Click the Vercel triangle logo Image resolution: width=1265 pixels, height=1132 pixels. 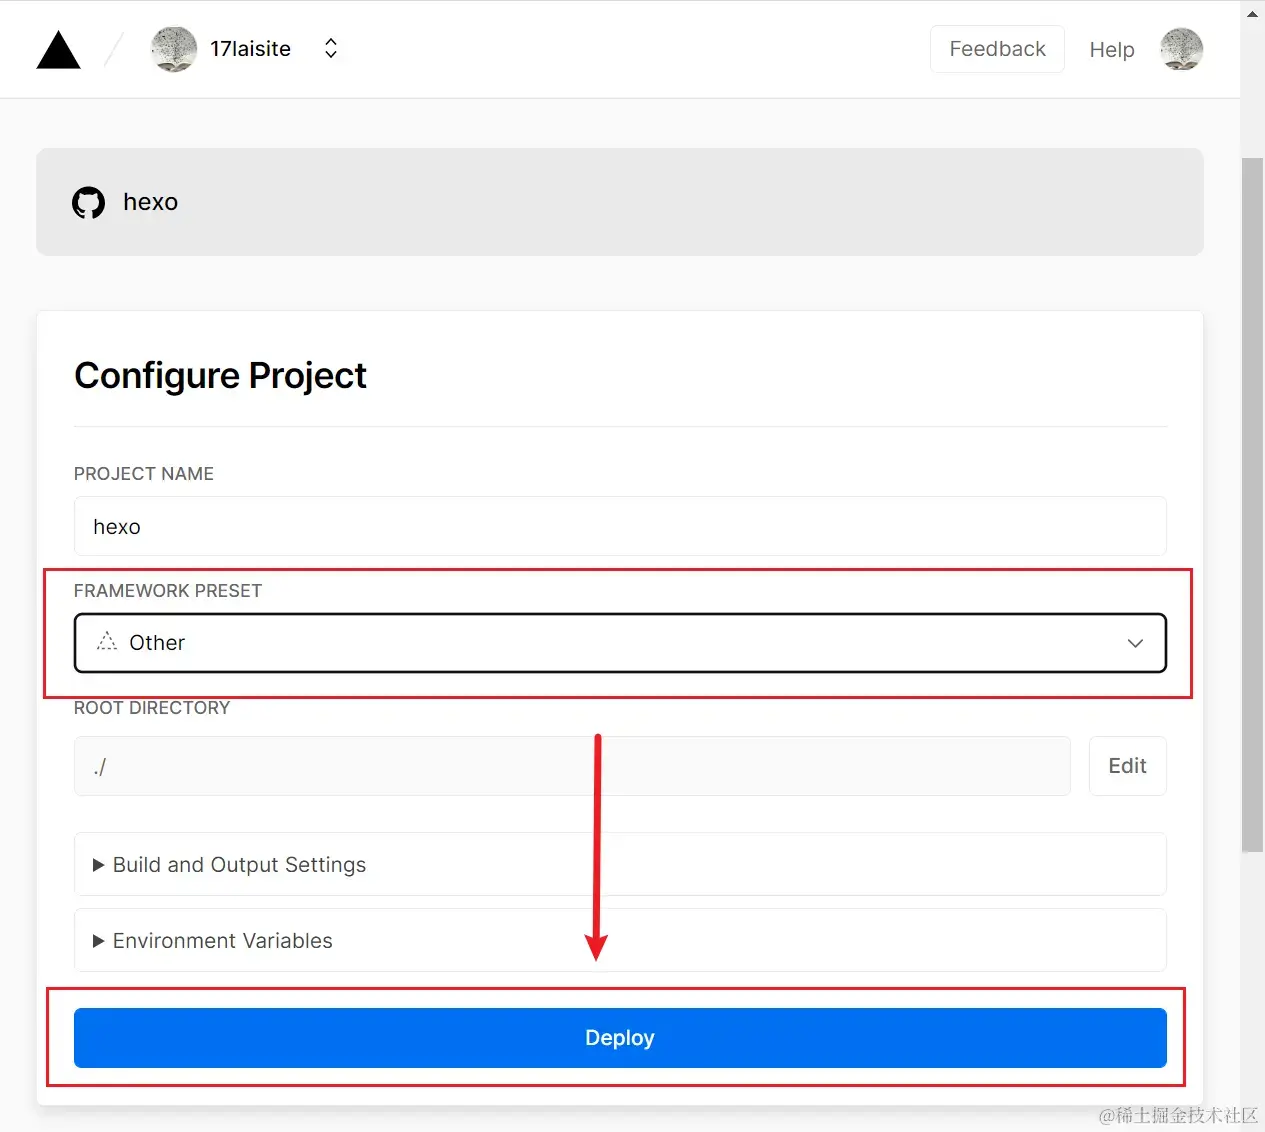click(x=58, y=48)
